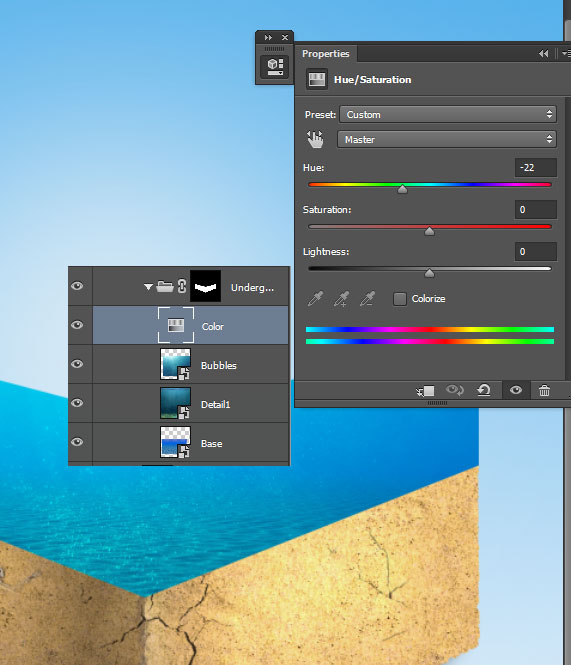Select the add-to-sample eyedropper

click(341, 299)
